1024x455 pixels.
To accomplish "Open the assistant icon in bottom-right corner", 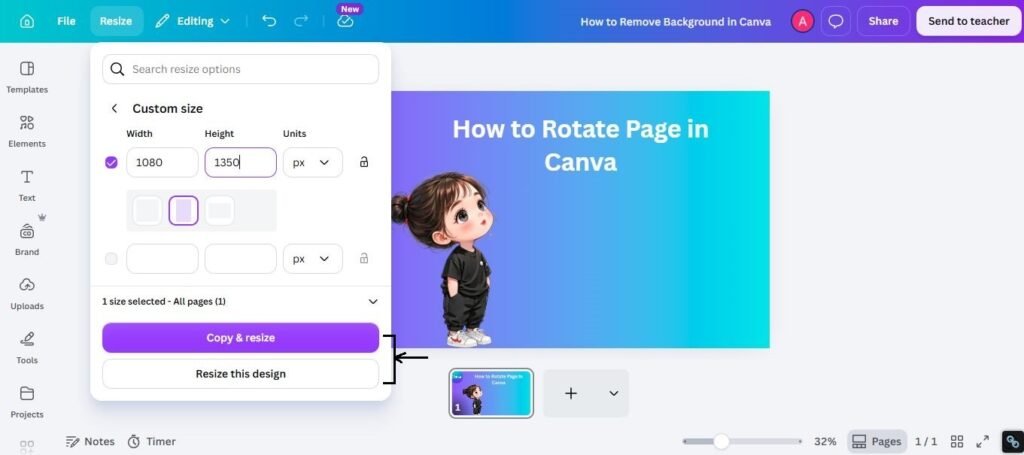I will click(x=1012, y=442).
